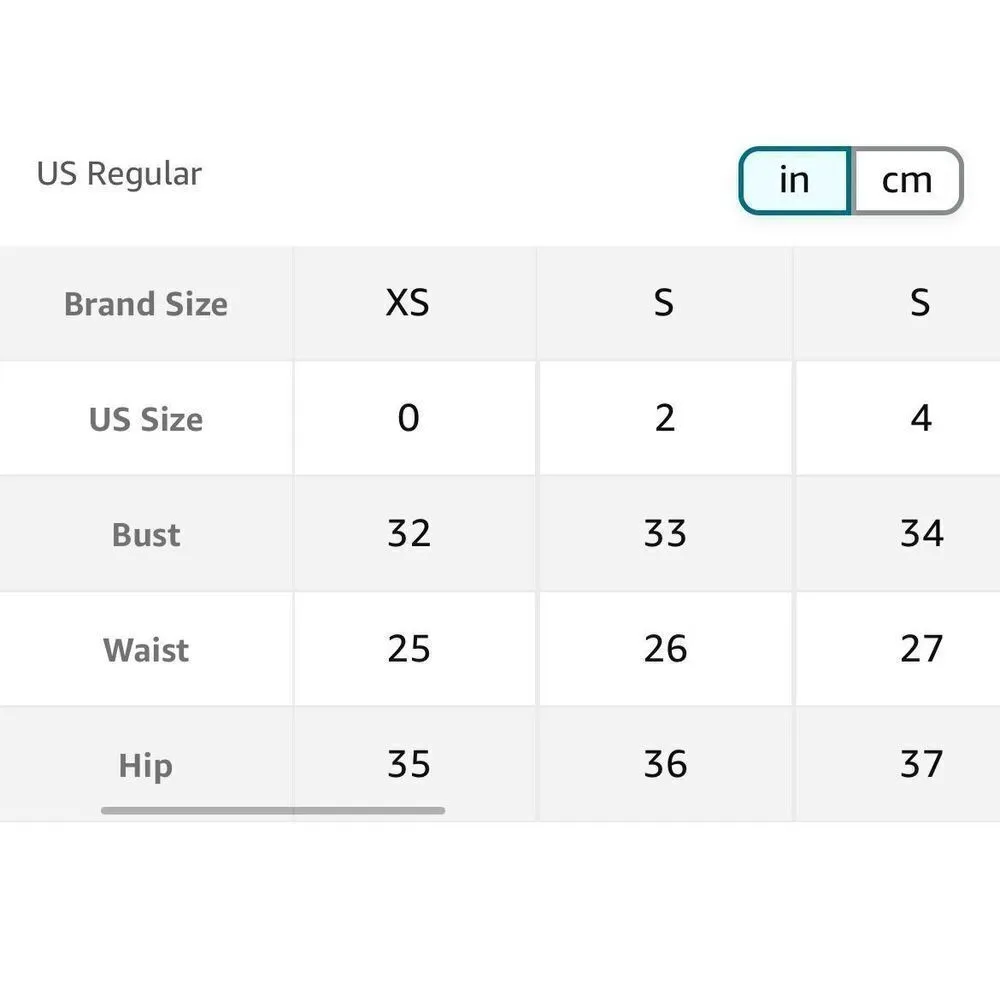Click the waist value 27
This screenshot has height=1000, width=1000.
[x=921, y=650]
